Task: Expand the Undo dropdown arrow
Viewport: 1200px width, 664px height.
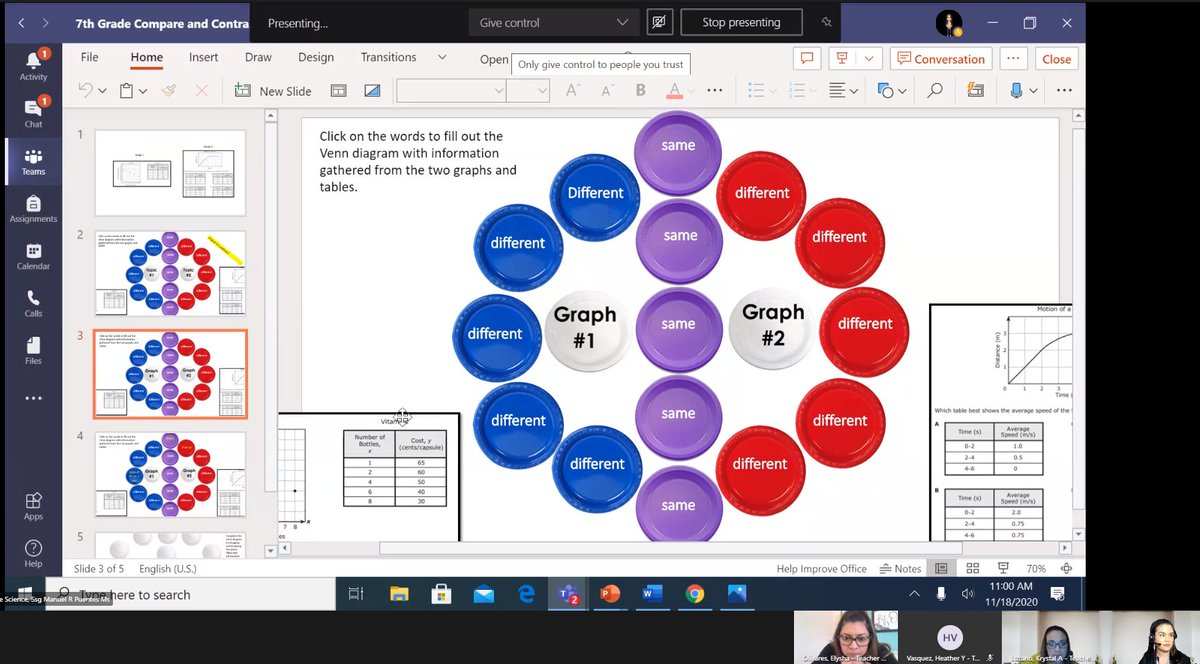Action: [102, 91]
